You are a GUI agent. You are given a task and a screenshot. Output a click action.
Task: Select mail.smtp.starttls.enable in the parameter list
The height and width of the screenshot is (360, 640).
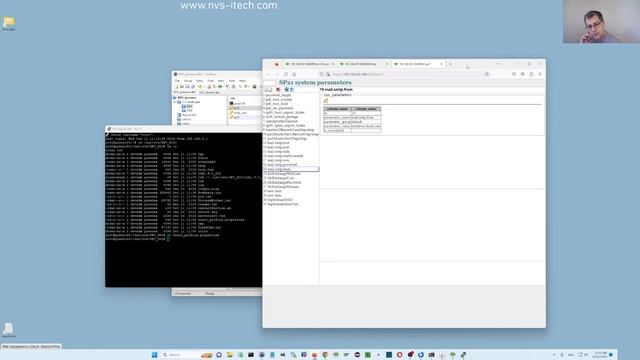pyautogui.click(x=284, y=156)
